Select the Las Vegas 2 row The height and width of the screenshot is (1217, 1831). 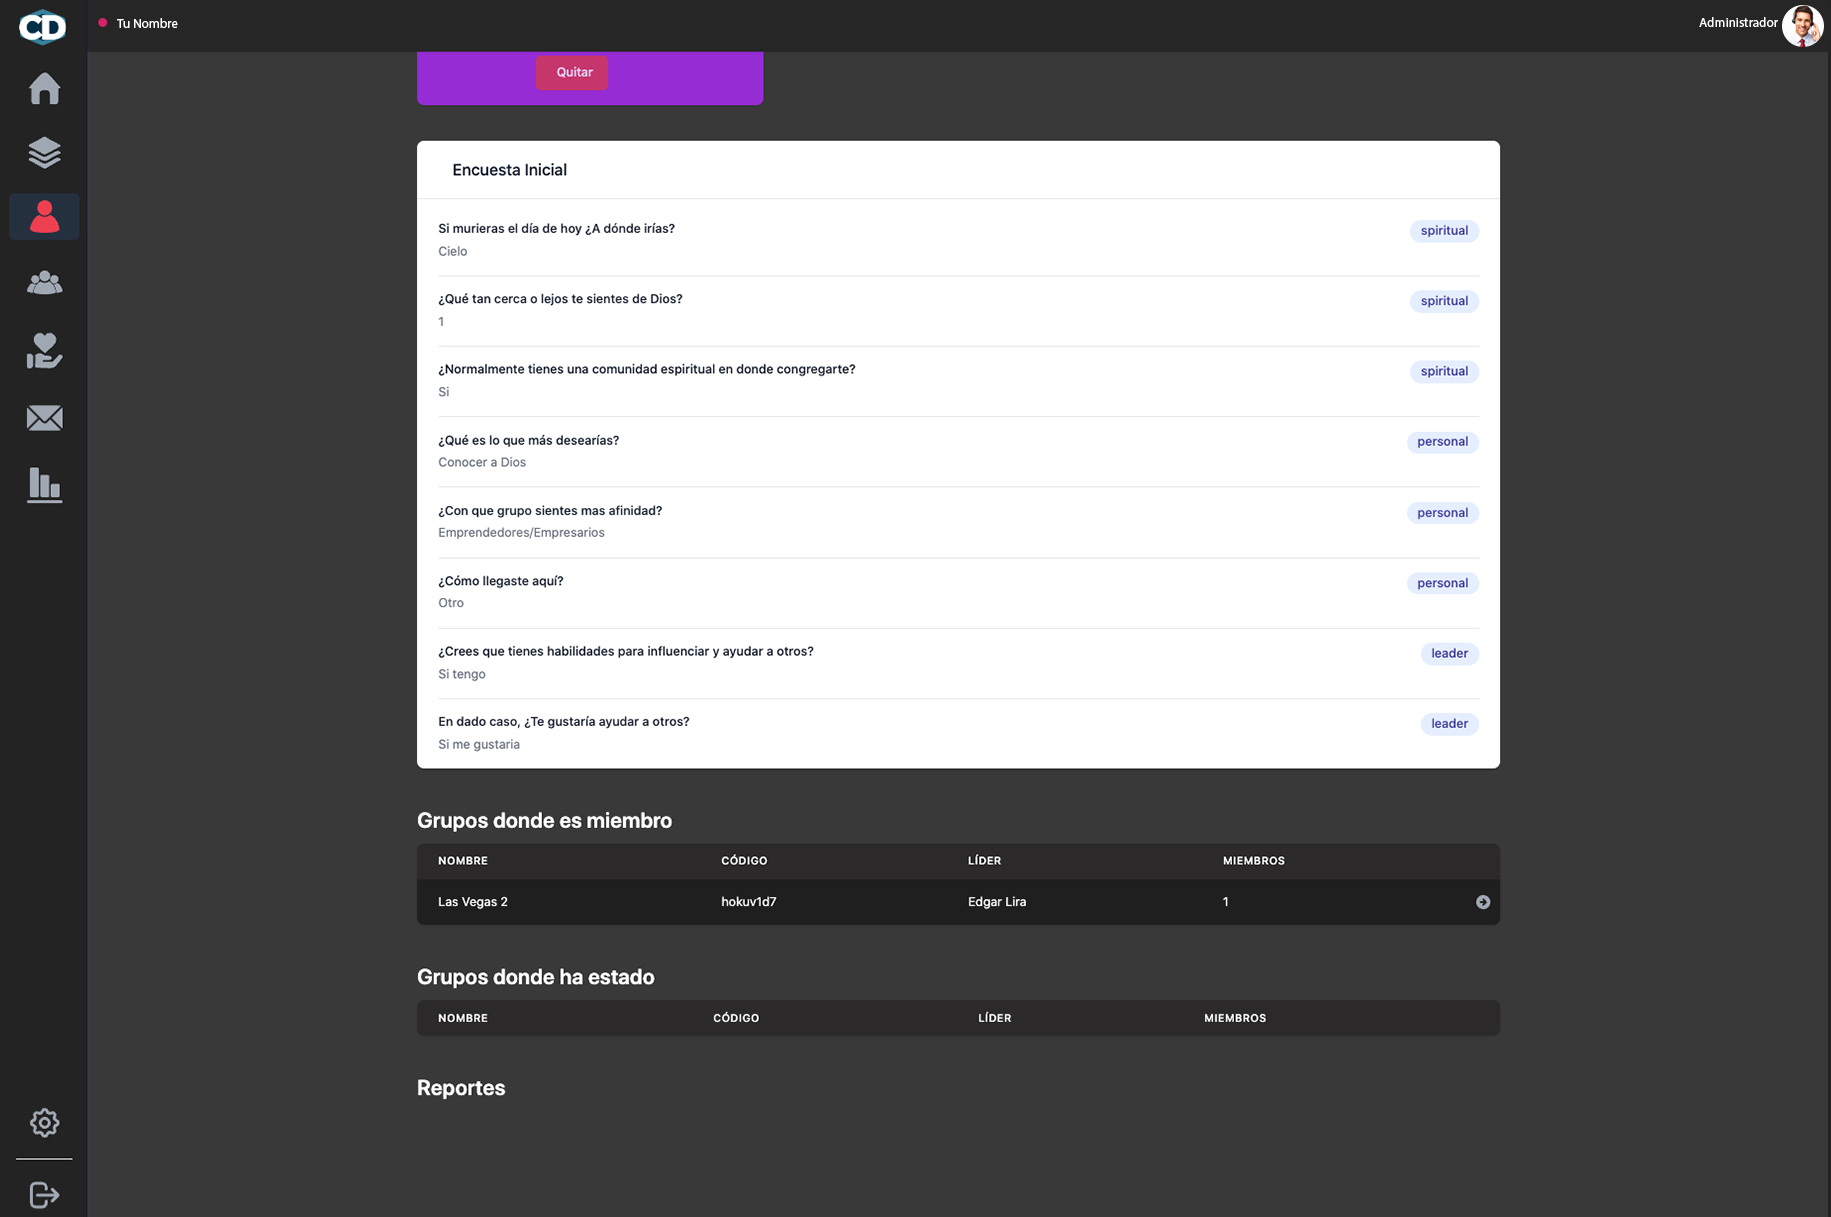click(x=958, y=902)
